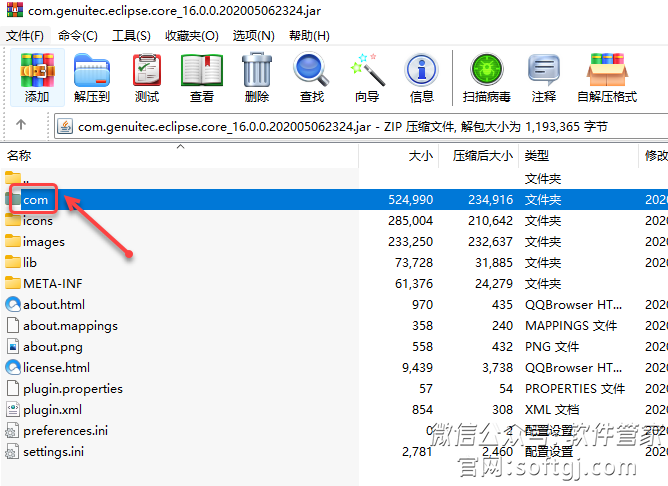Open the Tools (工具) menu

pos(131,35)
